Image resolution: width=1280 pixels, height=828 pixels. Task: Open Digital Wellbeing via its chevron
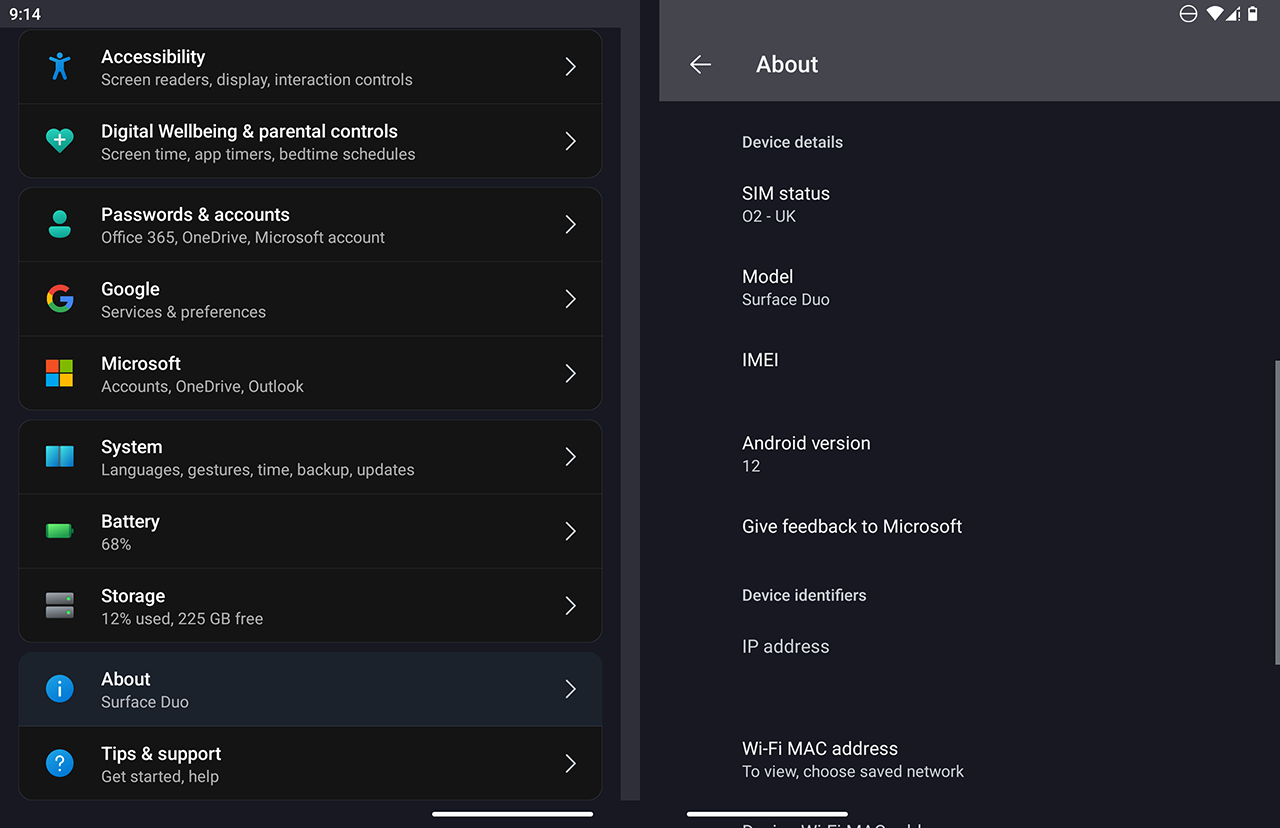tap(570, 141)
